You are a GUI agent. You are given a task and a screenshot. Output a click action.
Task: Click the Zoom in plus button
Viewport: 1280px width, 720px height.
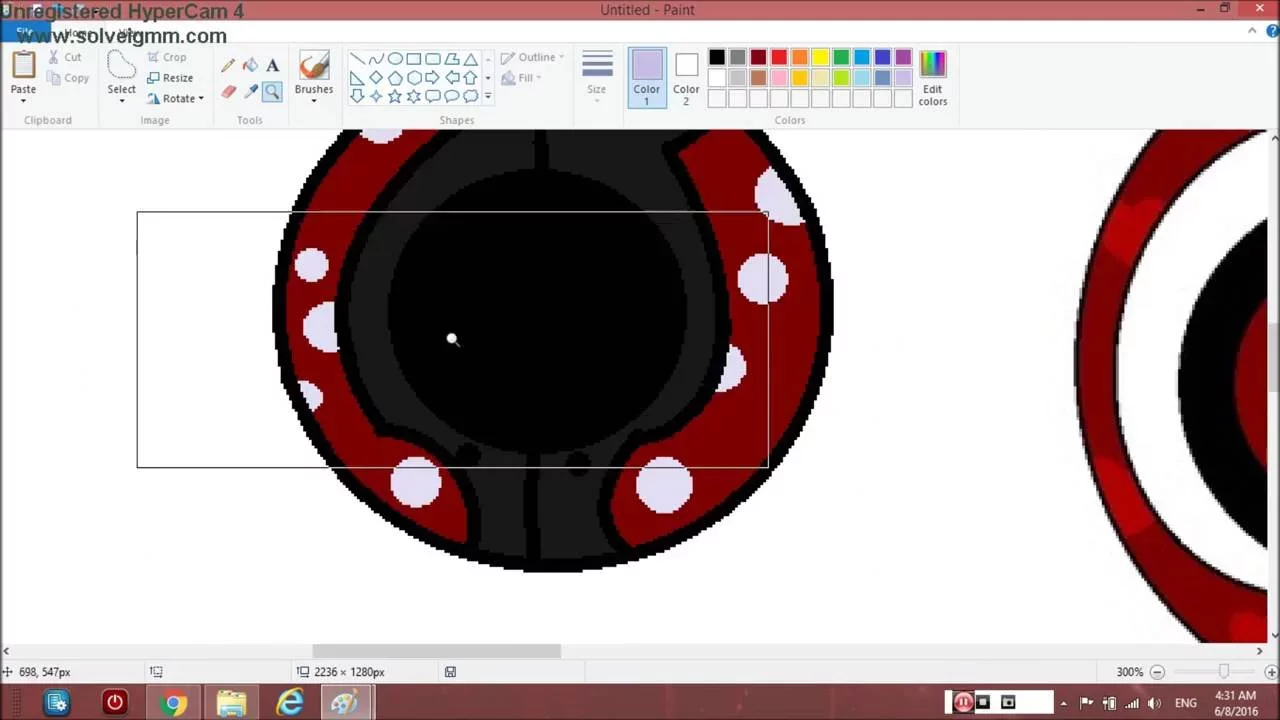(1271, 672)
